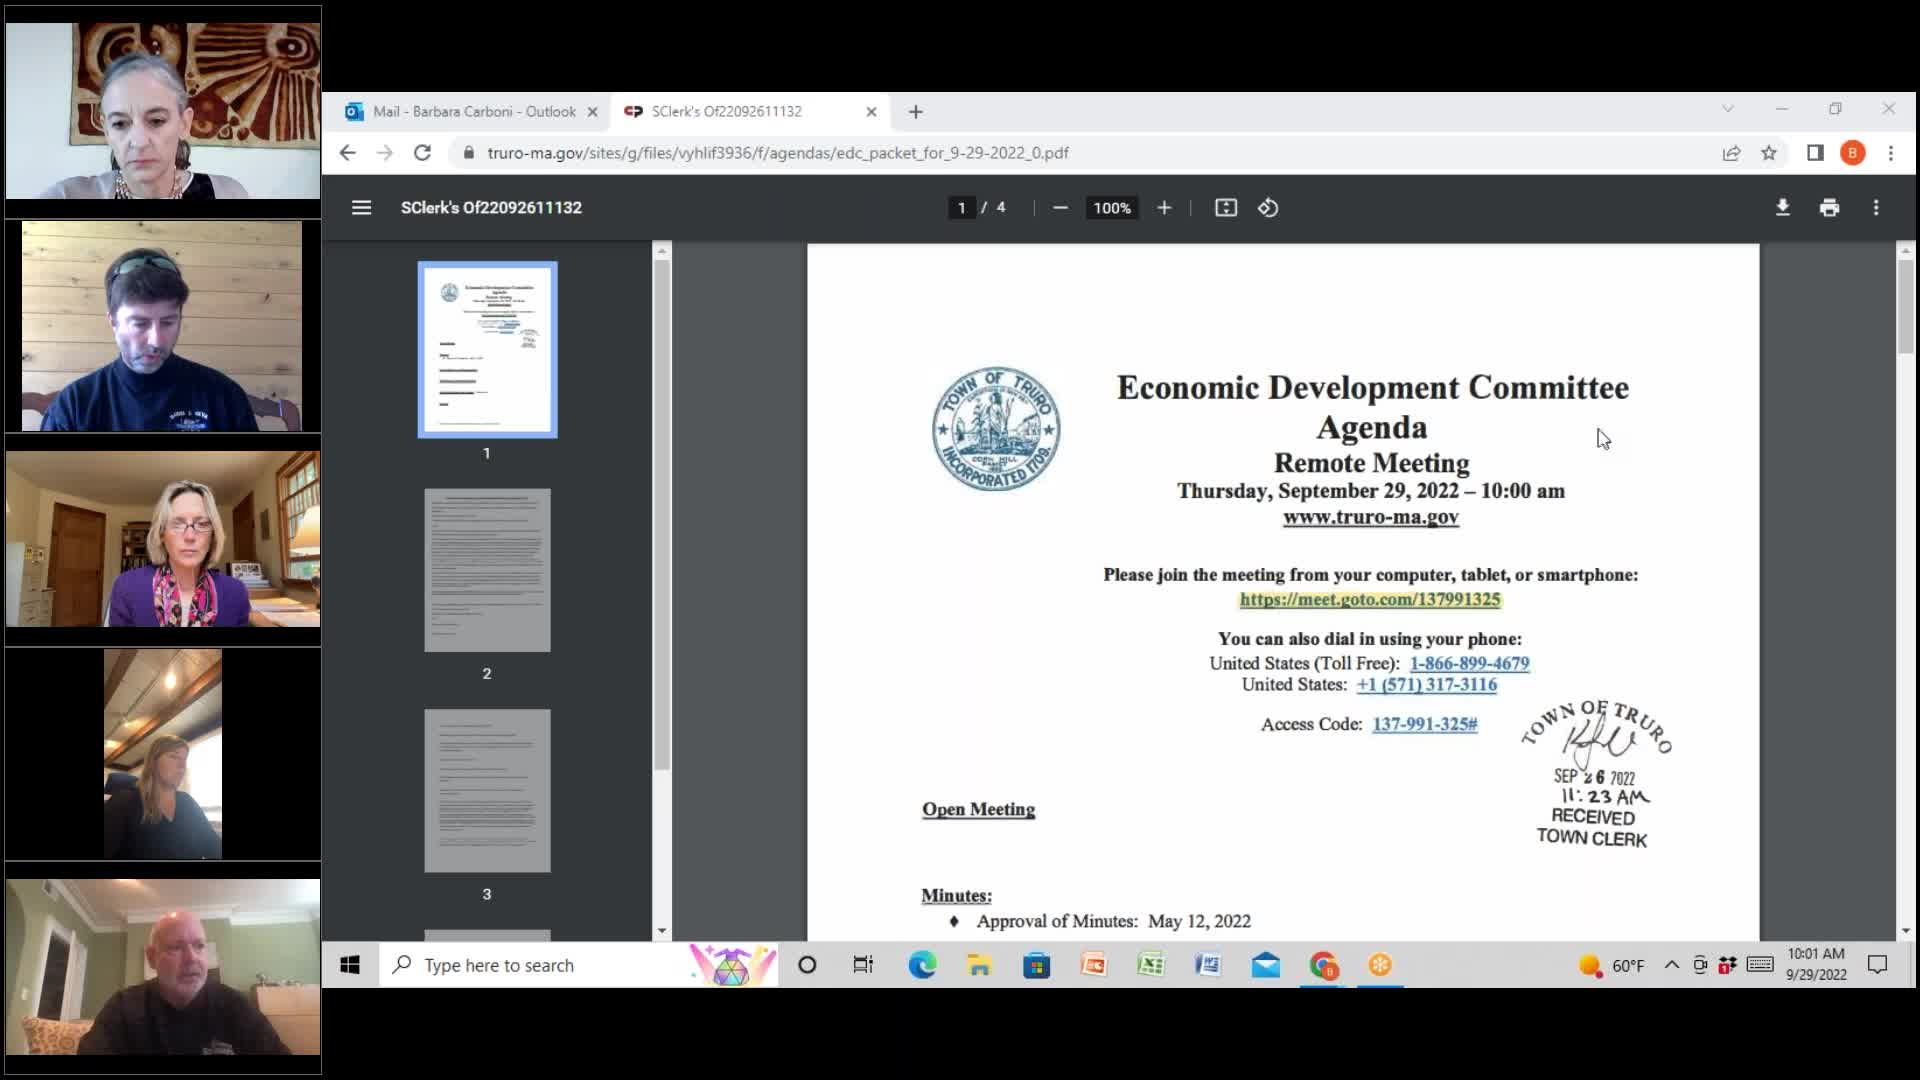1920x1080 pixels.
Task: Select page 2 thumbnail in sidebar
Action: (x=487, y=570)
